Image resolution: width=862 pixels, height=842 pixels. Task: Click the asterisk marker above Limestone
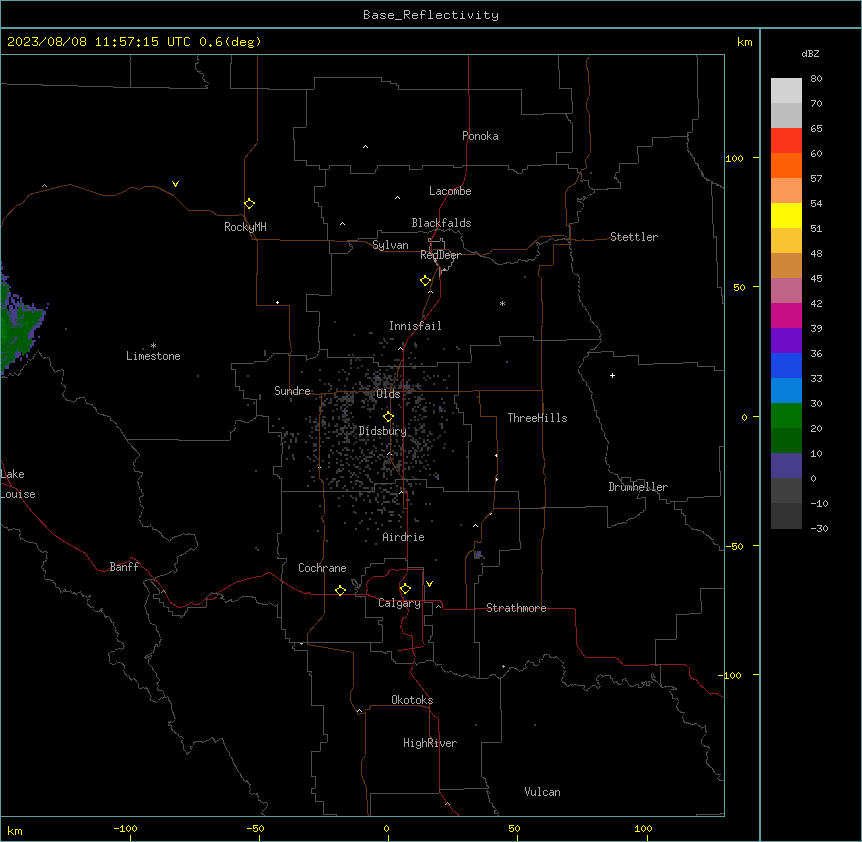pos(153,346)
